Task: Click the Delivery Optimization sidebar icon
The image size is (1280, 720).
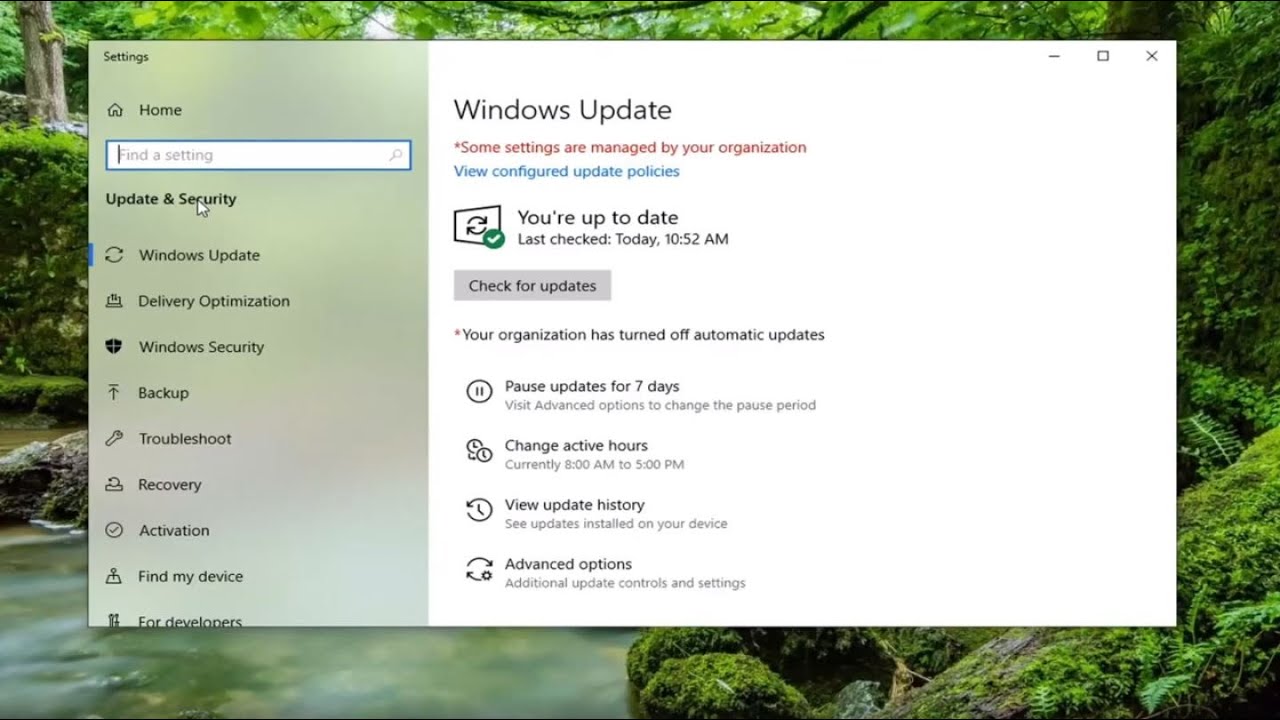Action: (x=114, y=301)
